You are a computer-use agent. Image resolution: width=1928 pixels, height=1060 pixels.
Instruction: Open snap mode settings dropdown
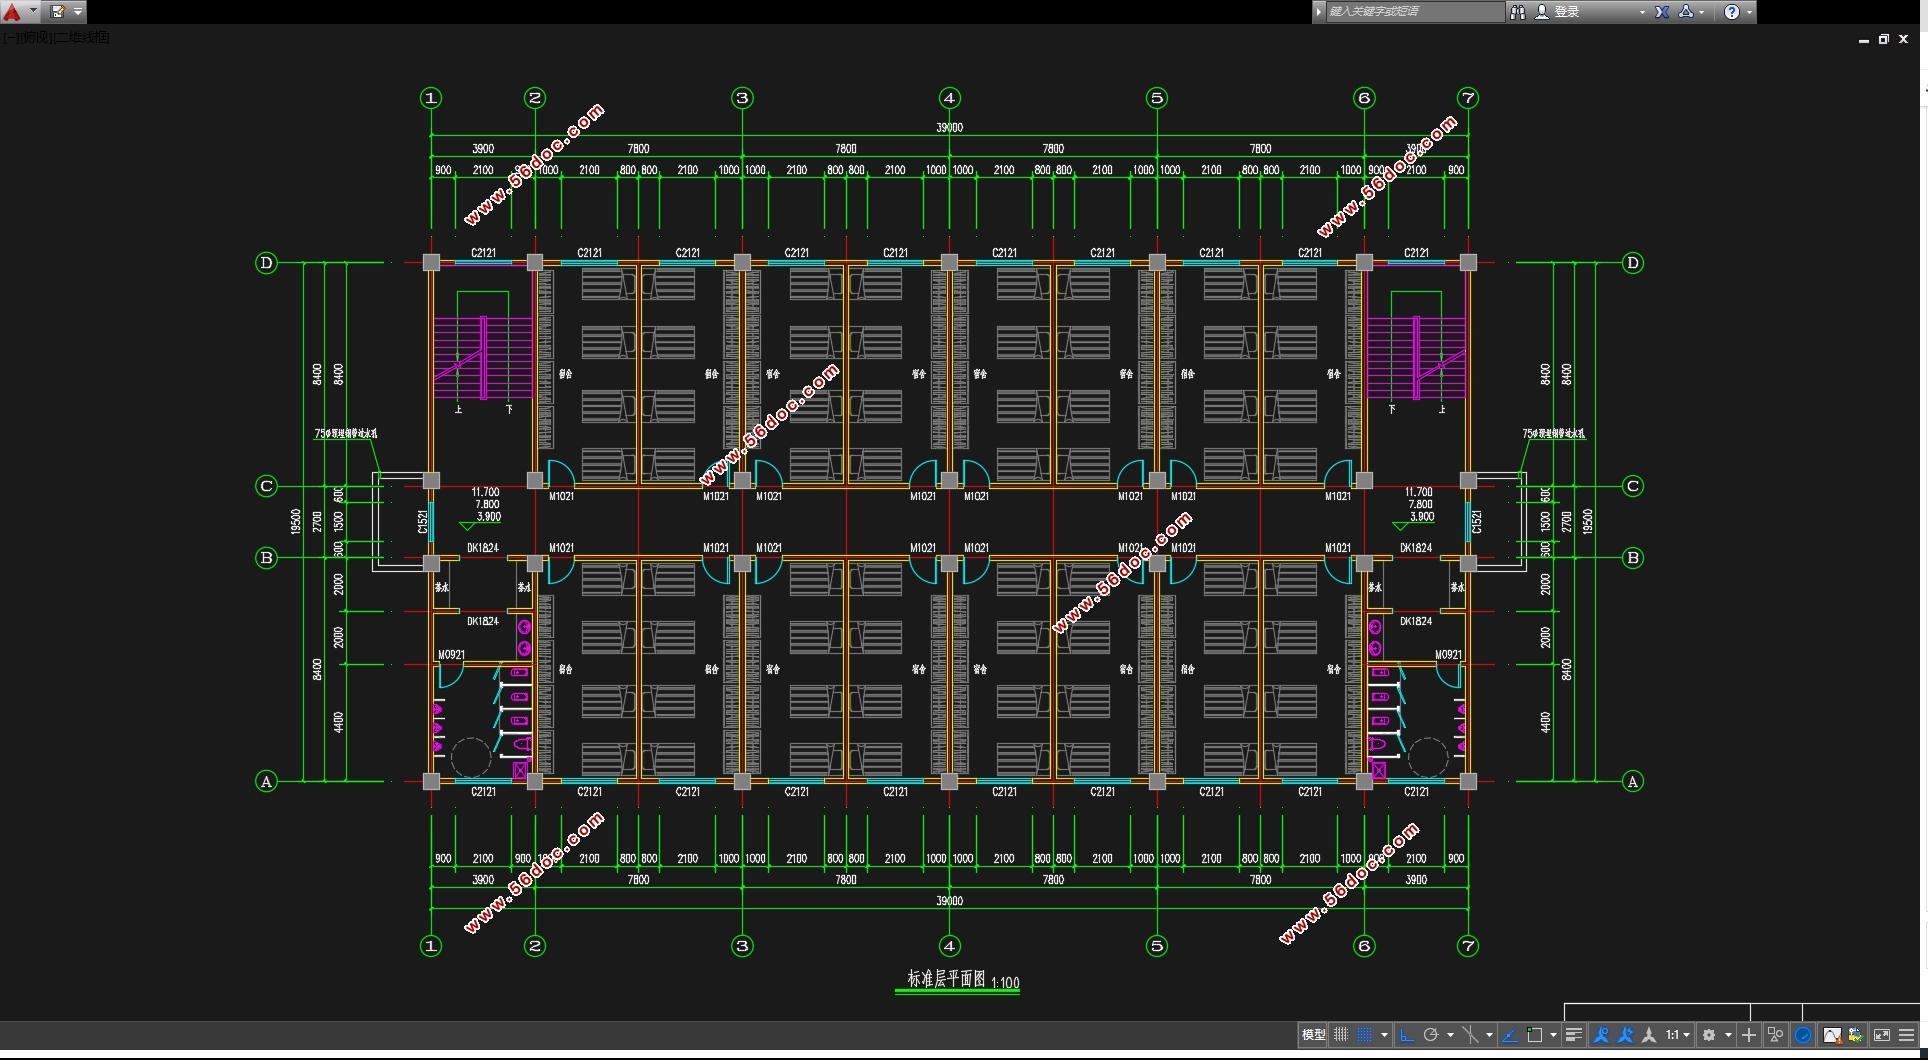[x=1384, y=1035]
